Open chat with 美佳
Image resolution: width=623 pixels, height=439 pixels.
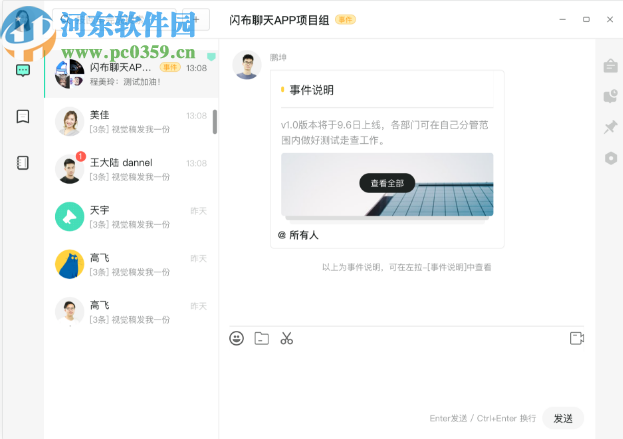click(x=132, y=122)
